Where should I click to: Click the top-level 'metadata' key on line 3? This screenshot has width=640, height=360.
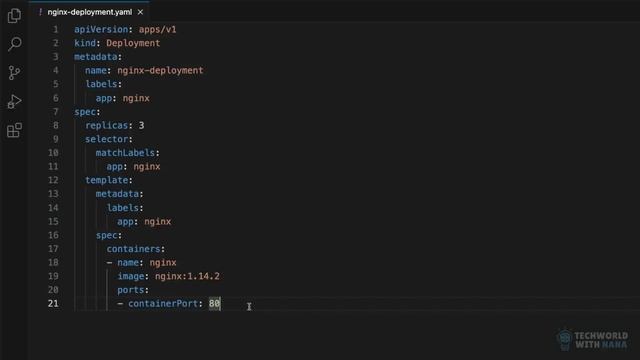[96, 57]
